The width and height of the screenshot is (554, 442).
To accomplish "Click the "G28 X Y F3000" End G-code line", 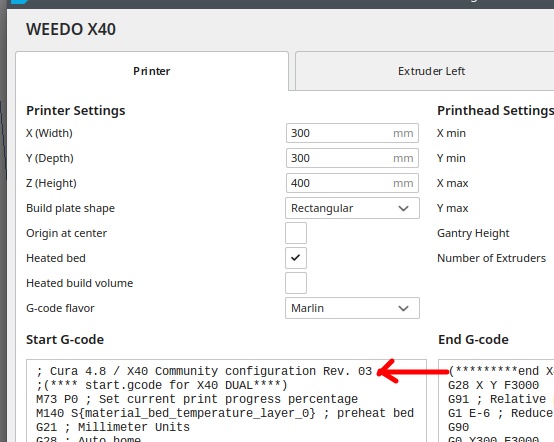I will [494, 385].
